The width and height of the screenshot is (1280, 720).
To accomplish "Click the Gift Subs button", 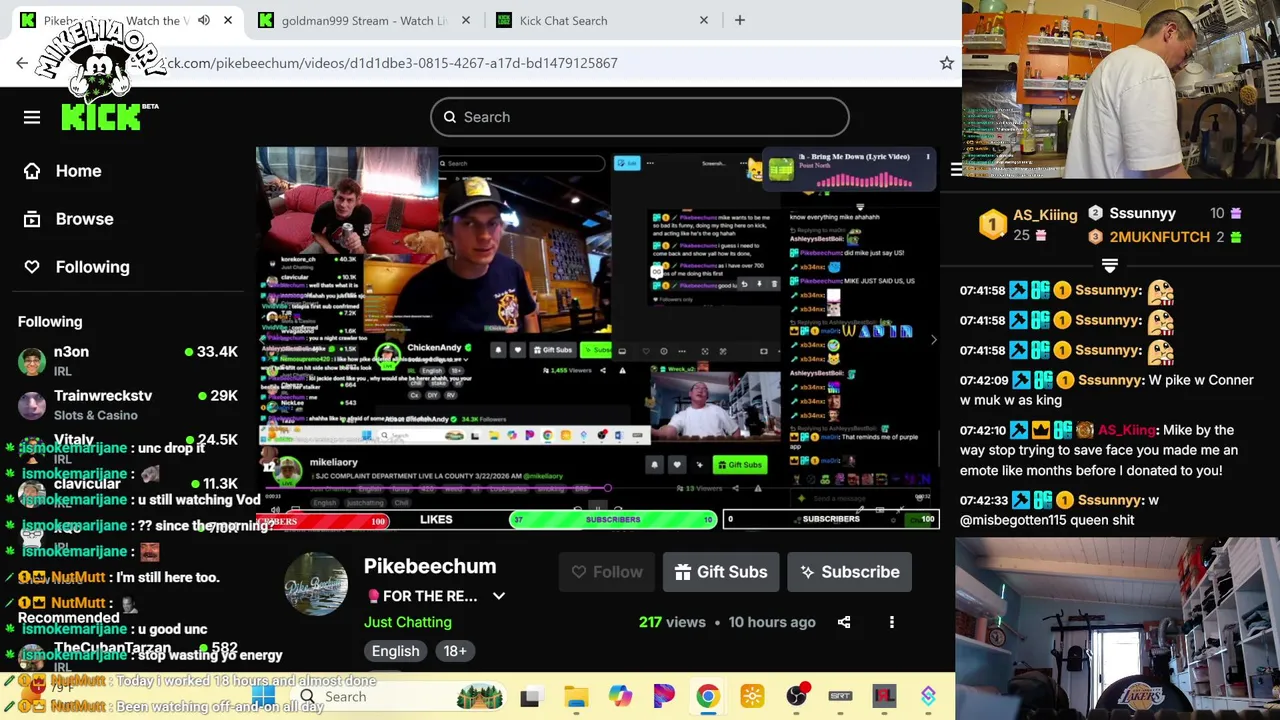I will point(720,572).
